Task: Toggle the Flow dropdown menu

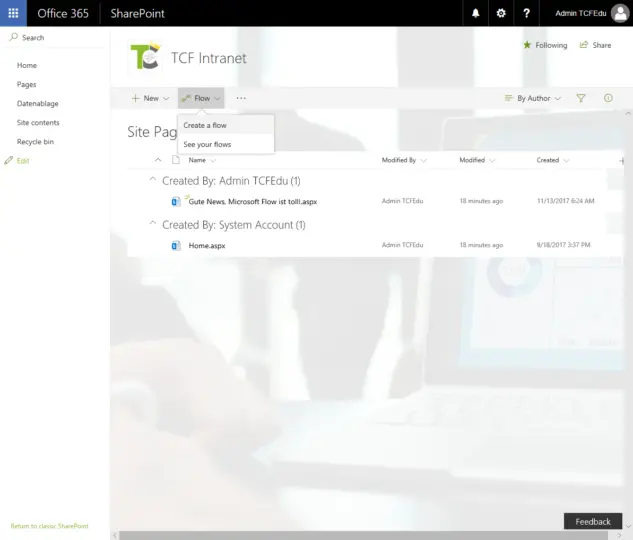Action: pyautogui.click(x=201, y=98)
